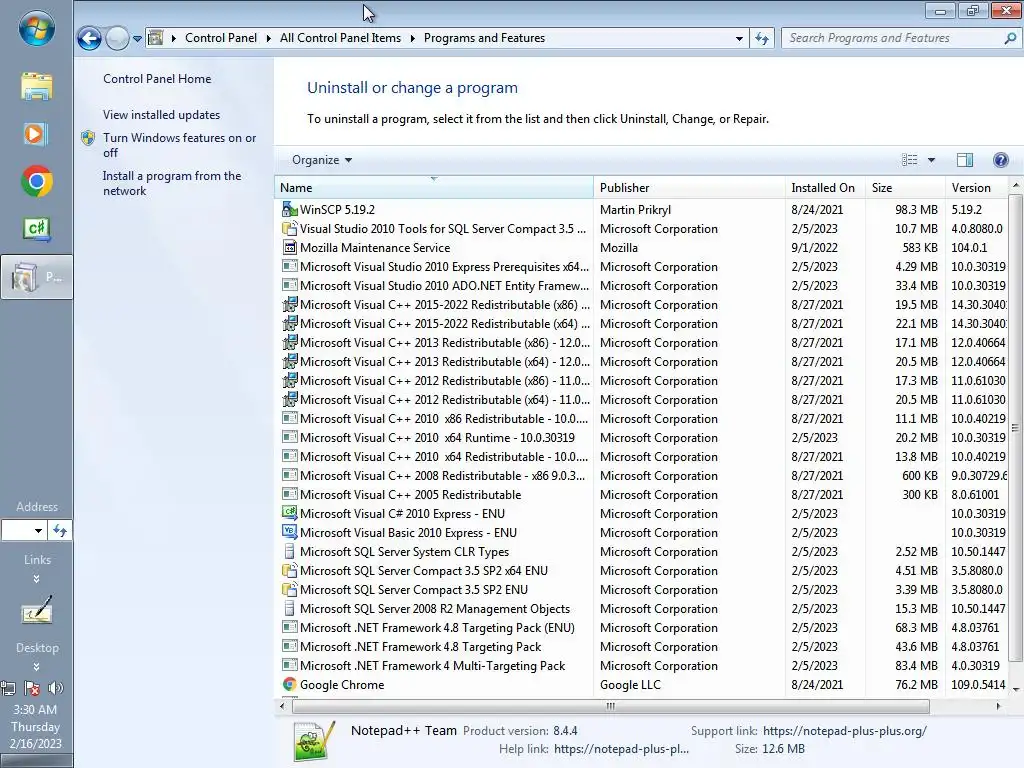This screenshot has width=1024, height=768.
Task: Click the Action Center flag tray icon
Action: click(31, 688)
